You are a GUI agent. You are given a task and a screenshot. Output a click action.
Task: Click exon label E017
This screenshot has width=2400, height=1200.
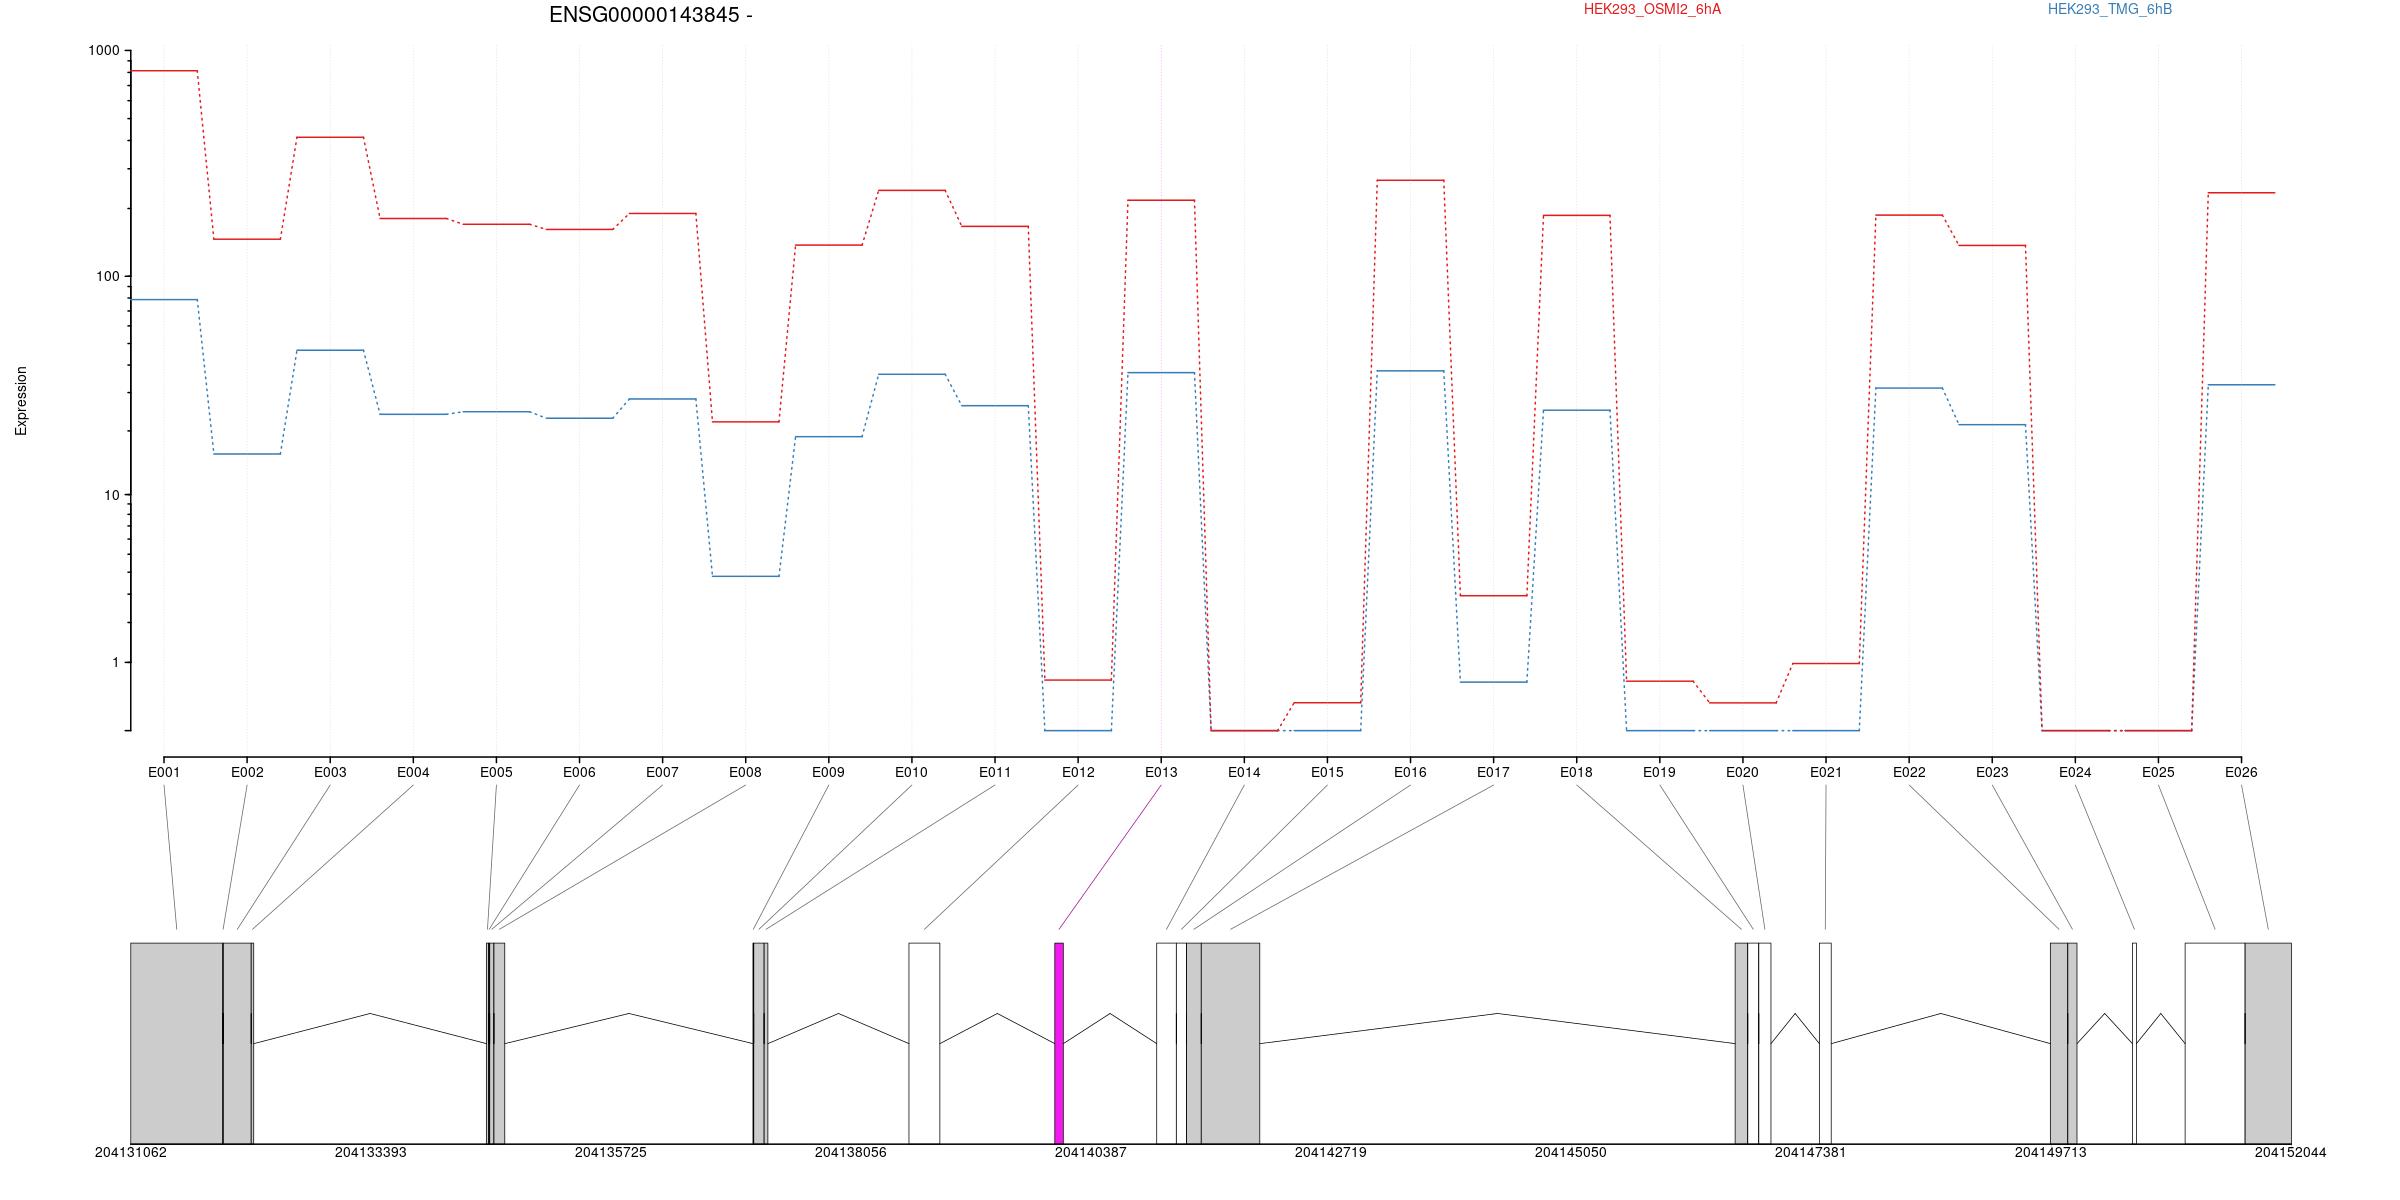[x=1493, y=772]
